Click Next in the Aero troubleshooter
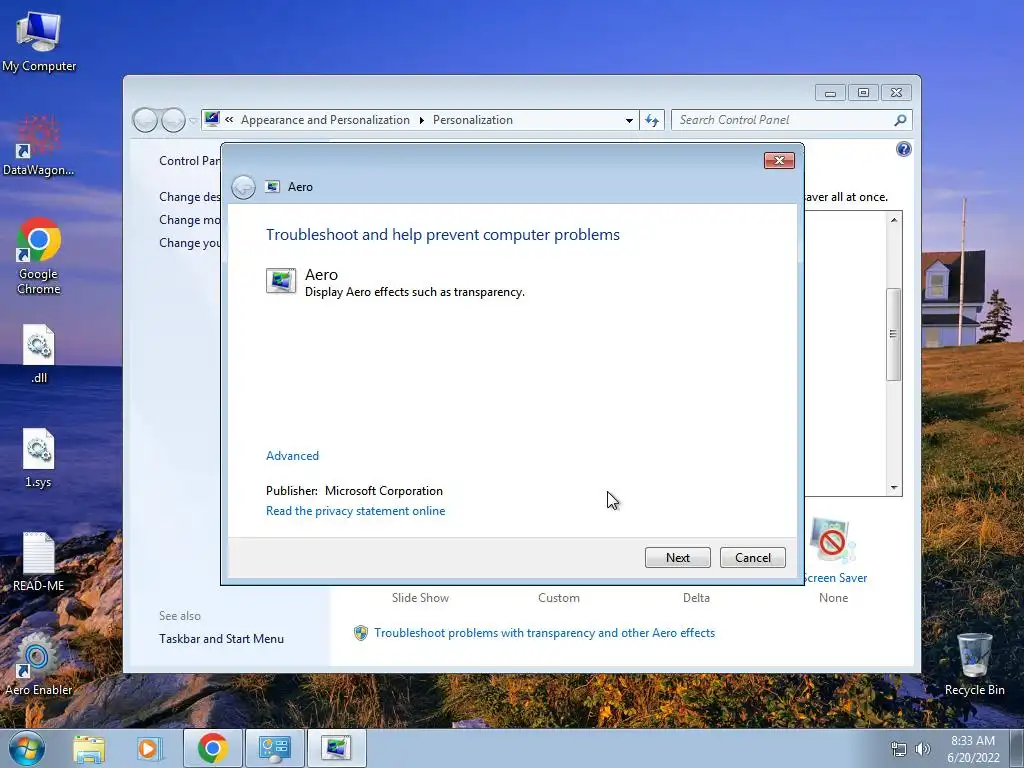The width and height of the screenshot is (1024, 768). tap(677, 558)
